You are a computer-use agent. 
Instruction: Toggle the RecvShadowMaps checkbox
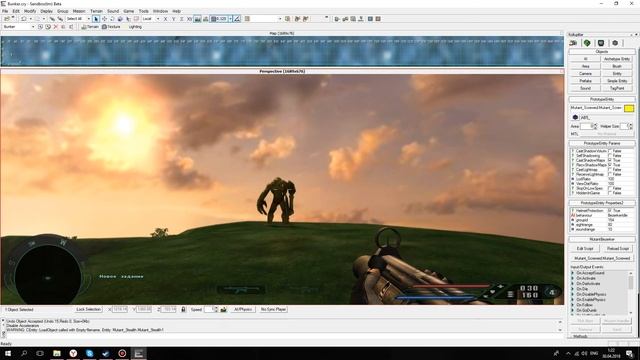point(610,165)
